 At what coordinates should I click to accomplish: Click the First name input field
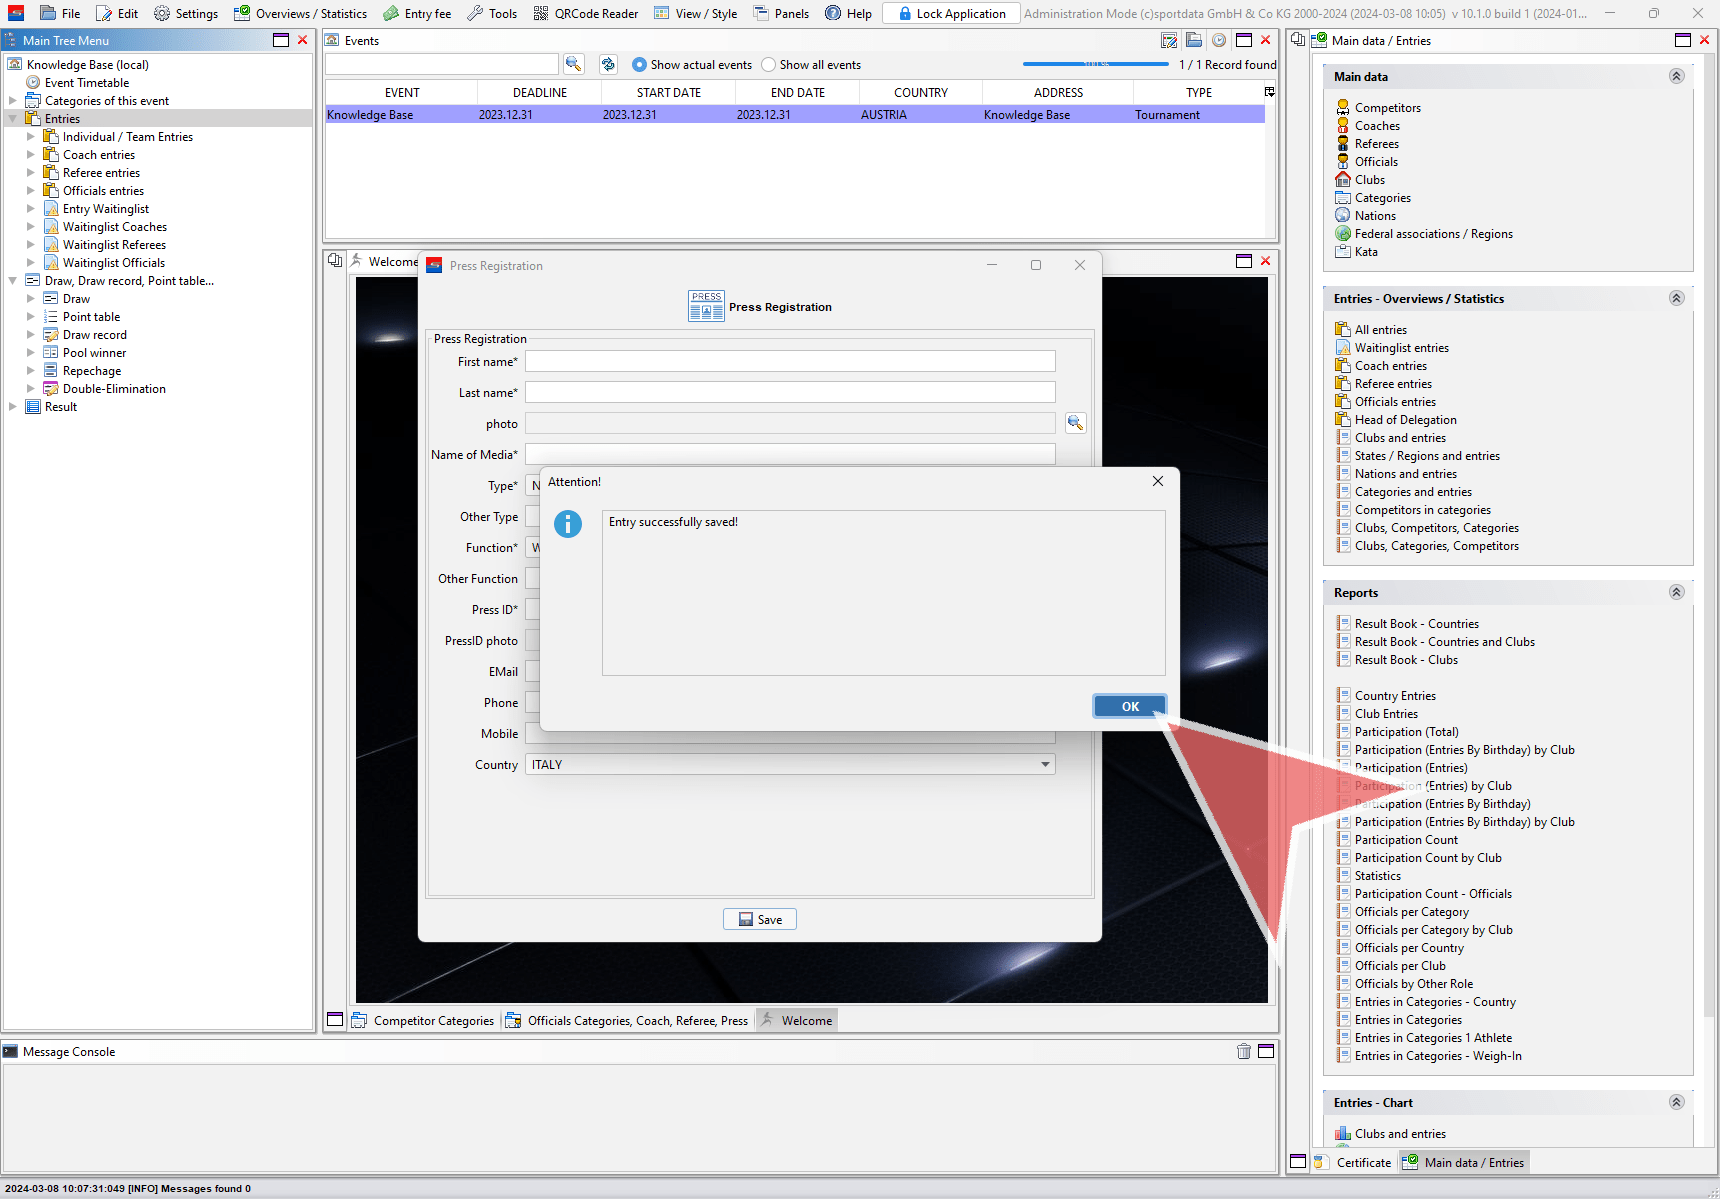tap(790, 362)
